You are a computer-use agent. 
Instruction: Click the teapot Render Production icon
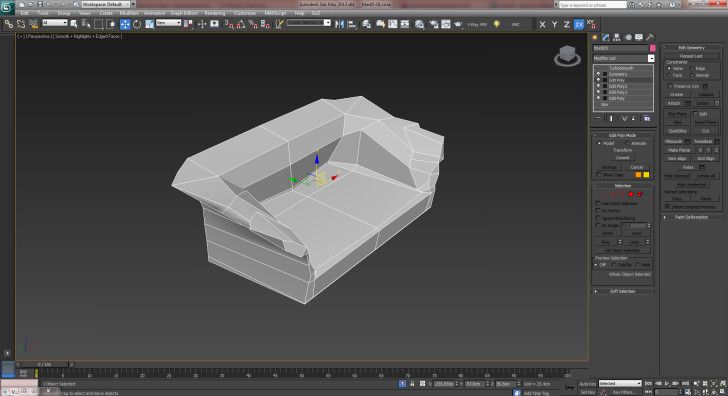click(458, 24)
